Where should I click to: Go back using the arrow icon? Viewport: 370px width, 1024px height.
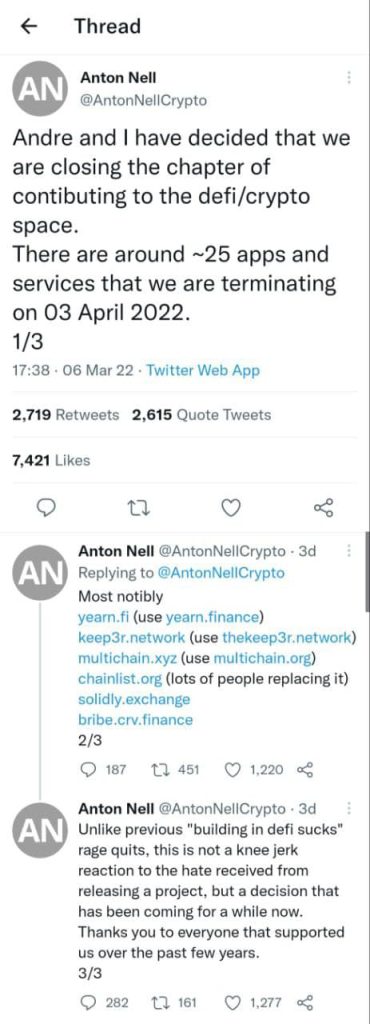[27, 26]
